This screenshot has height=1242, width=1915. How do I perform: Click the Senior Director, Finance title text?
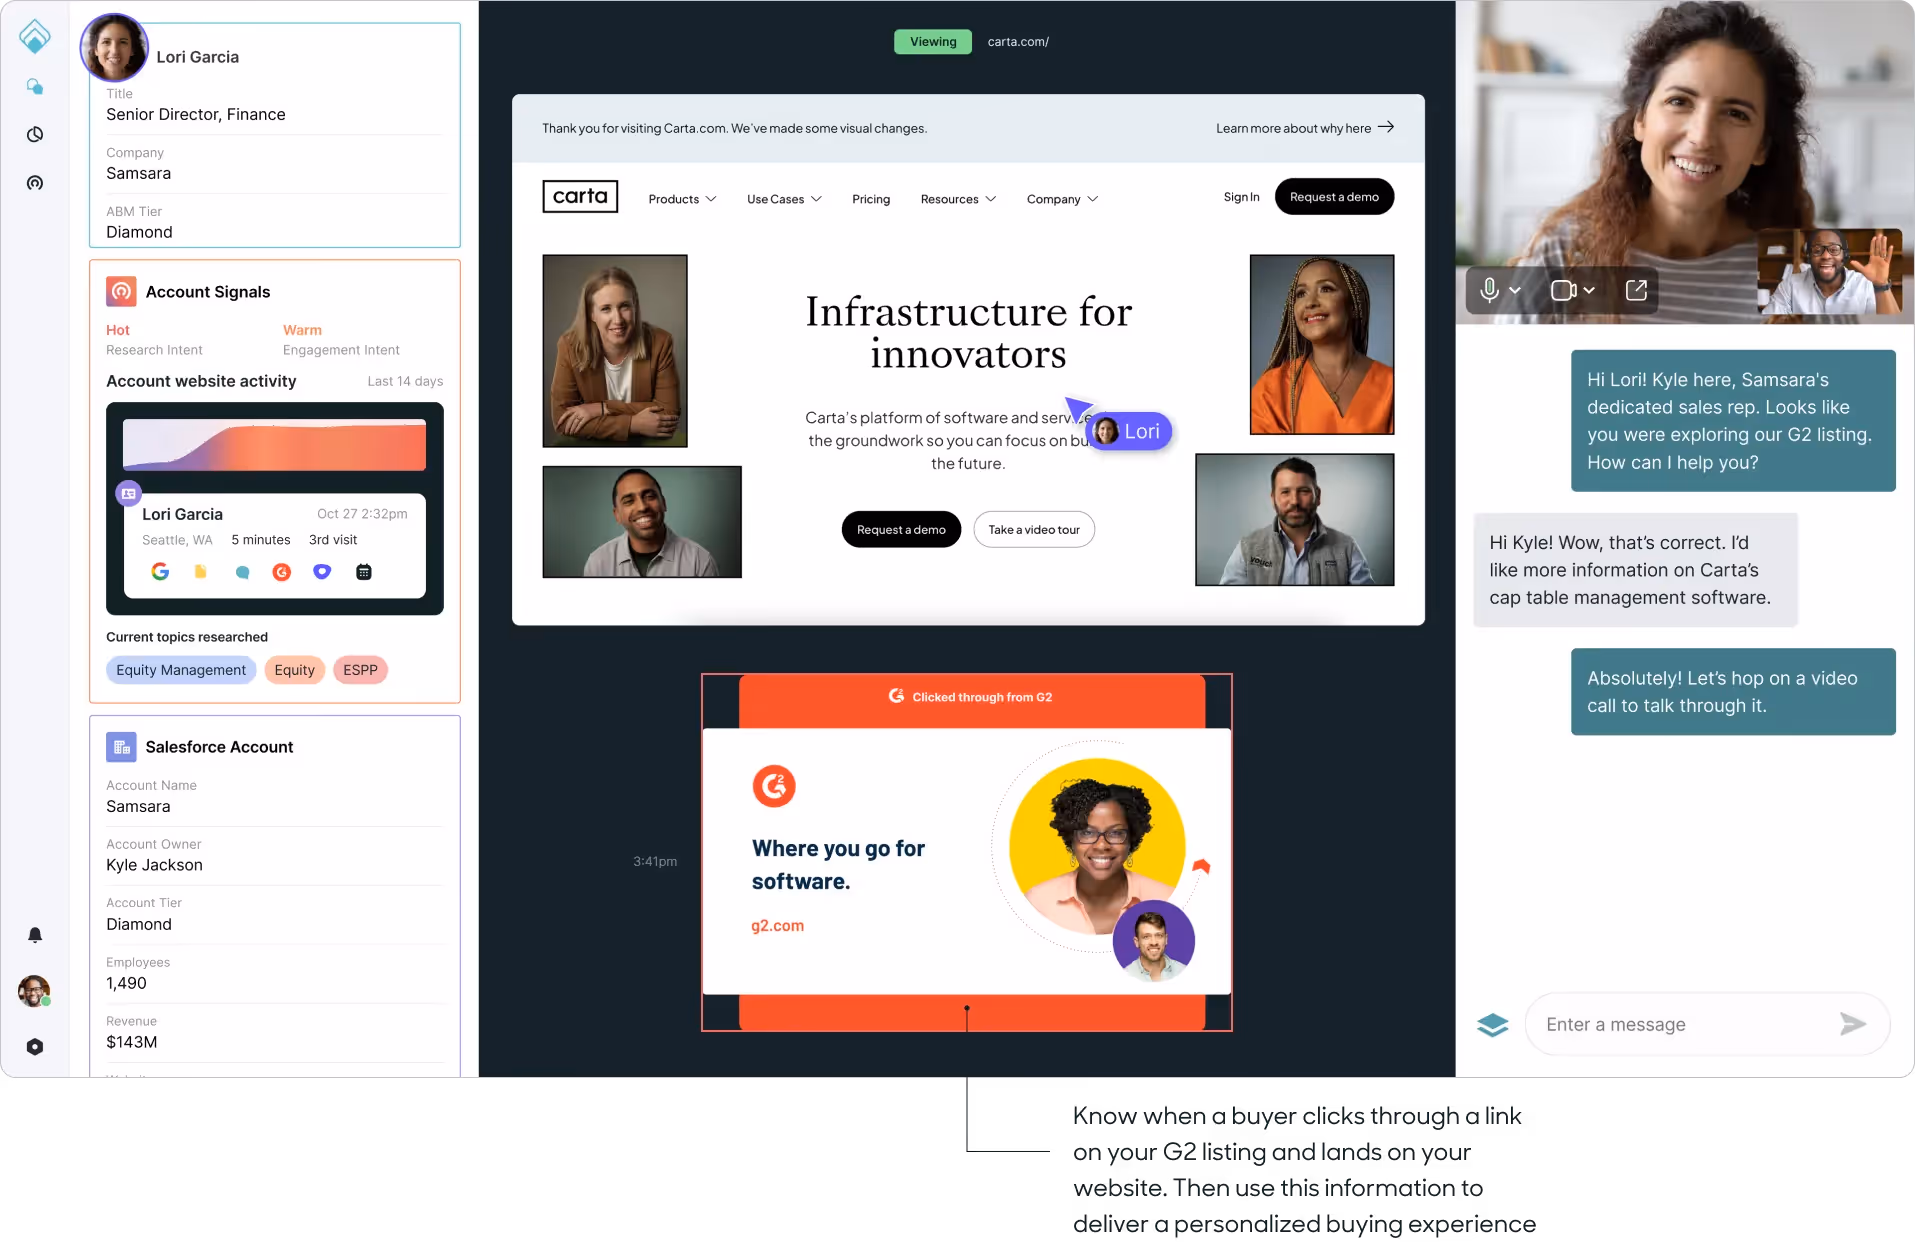click(196, 114)
